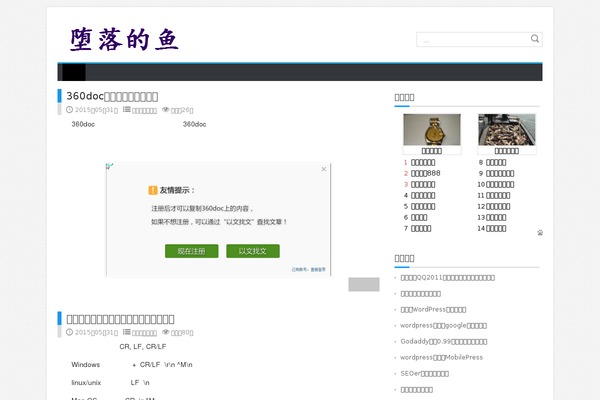The width and height of the screenshot is (600, 400).
Task: Open the blog logo 堕落的鱼
Action: click(x=125, y=39)
